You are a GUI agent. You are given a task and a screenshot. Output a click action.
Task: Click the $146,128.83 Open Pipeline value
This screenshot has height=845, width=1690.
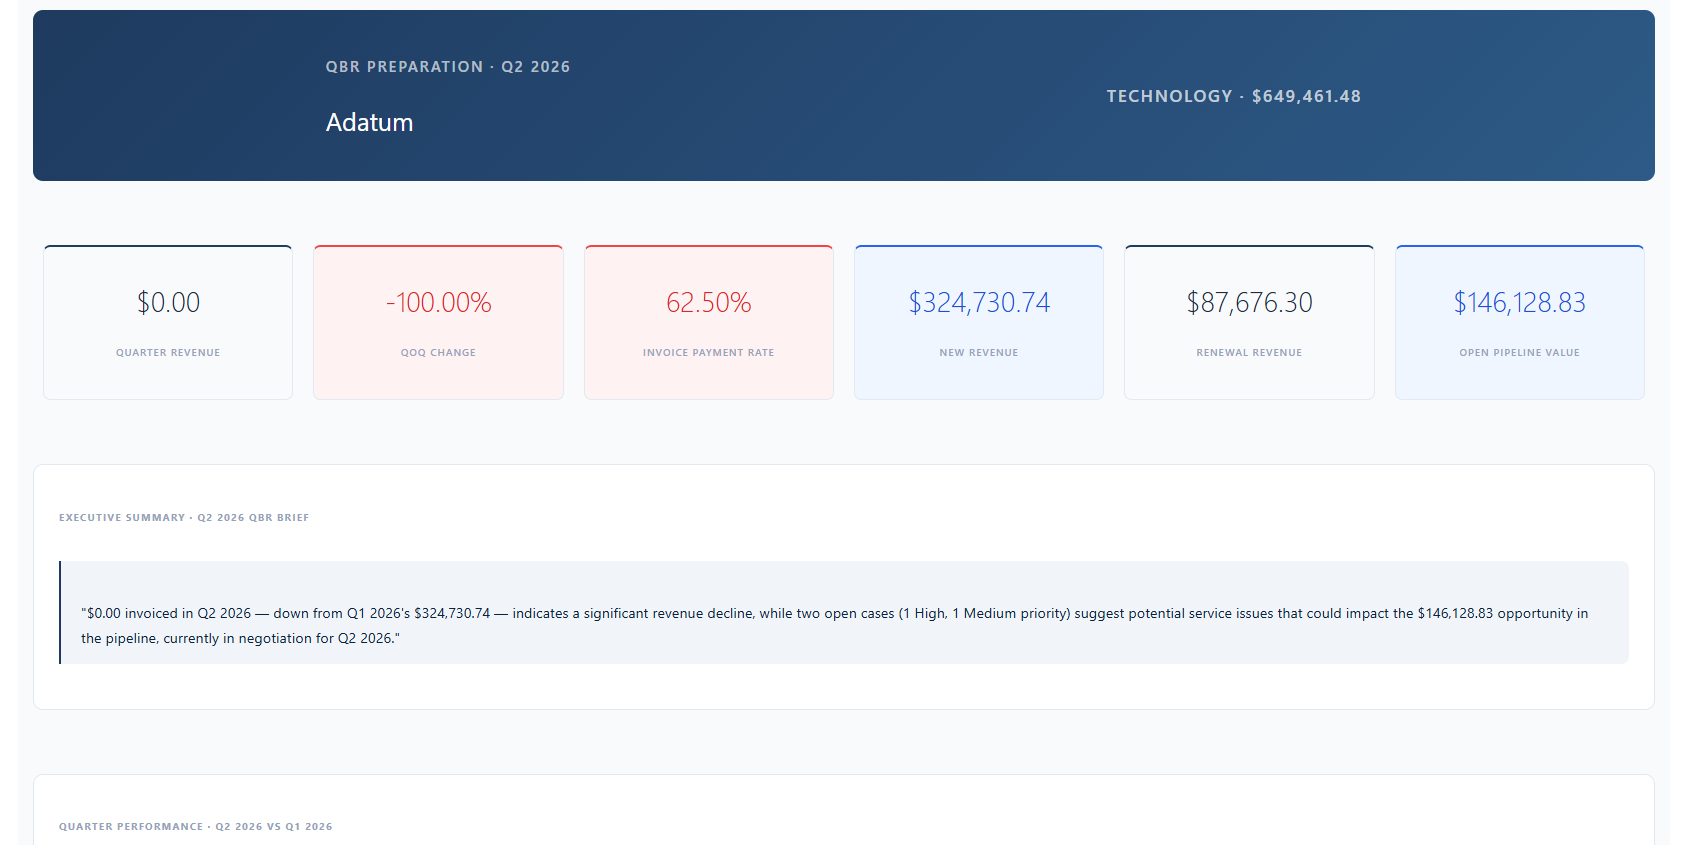pos(1519,302)
